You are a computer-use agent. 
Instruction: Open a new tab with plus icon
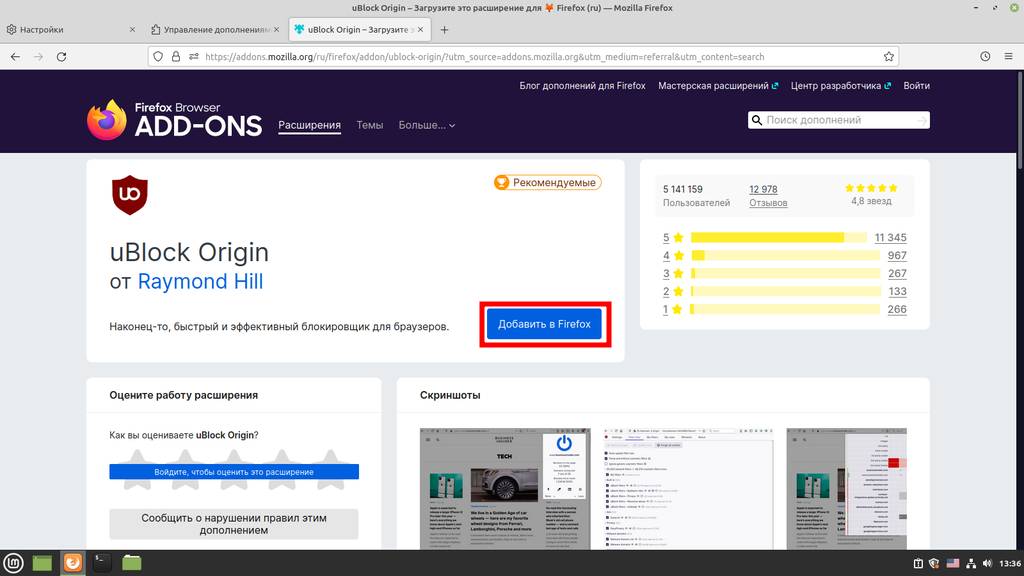tap(444, 30)
